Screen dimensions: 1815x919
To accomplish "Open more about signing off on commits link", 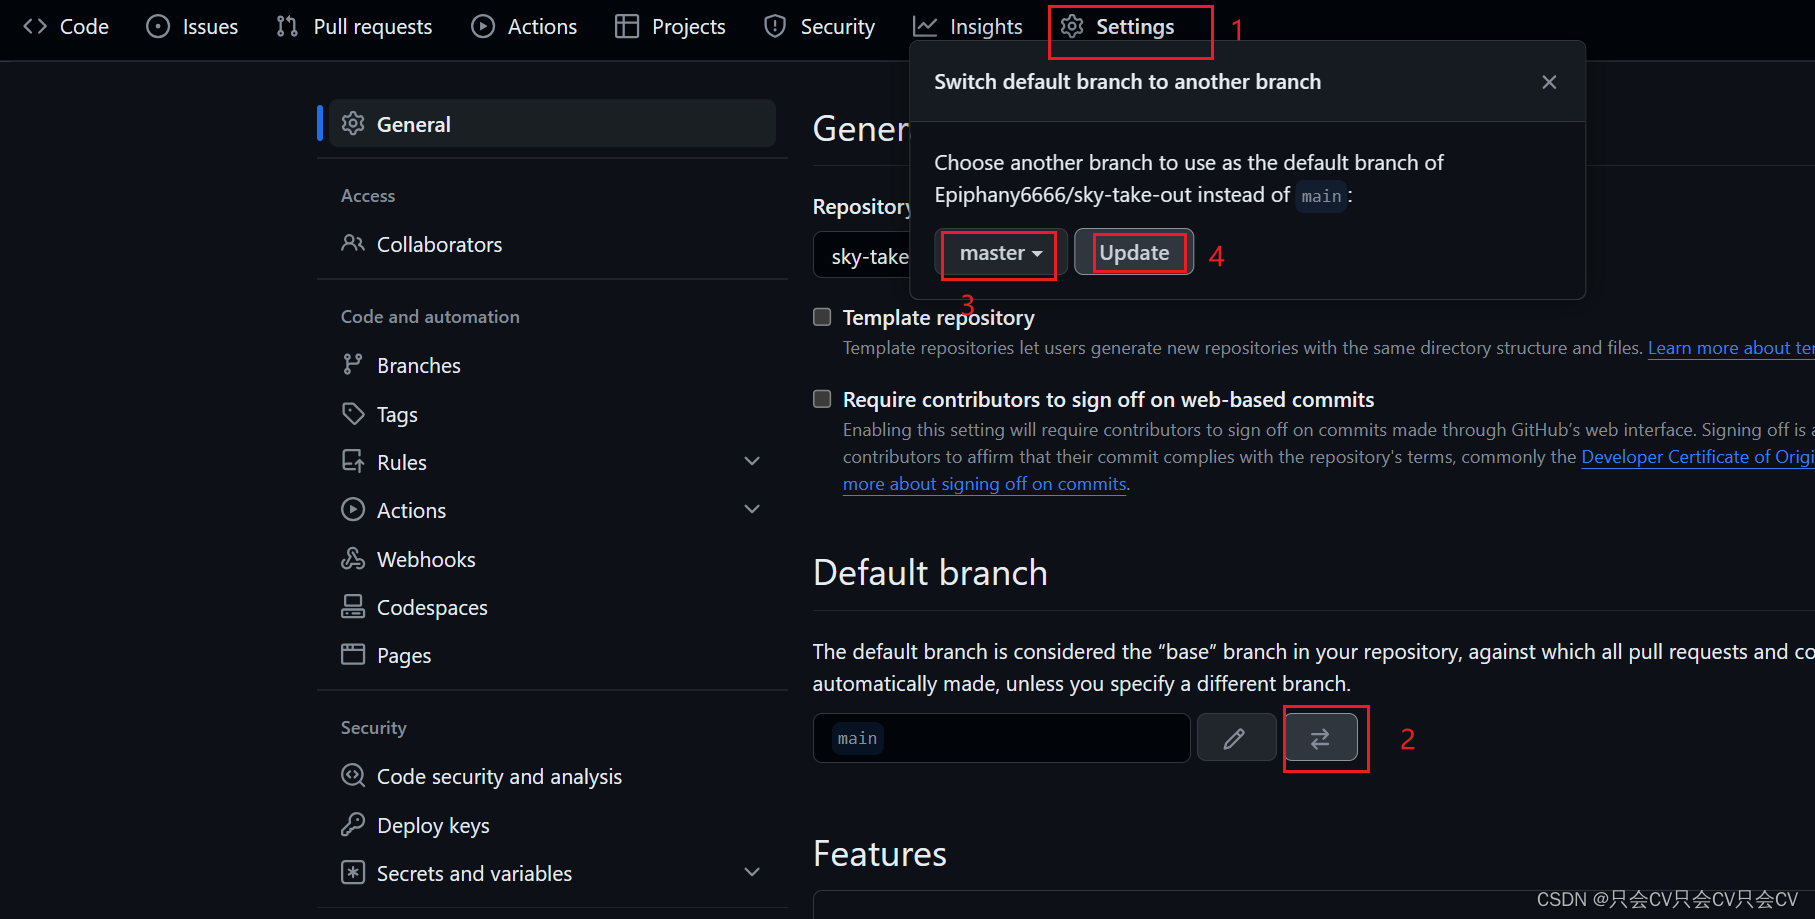I will 984,484.
